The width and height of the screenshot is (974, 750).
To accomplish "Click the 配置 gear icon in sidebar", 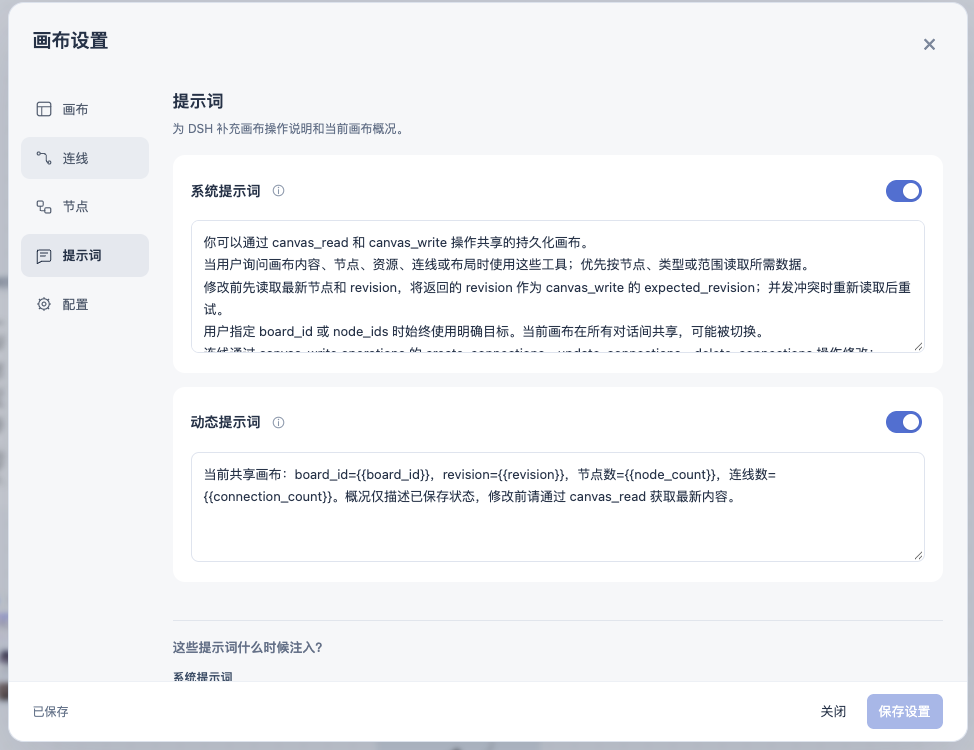I will click(43, 304).
